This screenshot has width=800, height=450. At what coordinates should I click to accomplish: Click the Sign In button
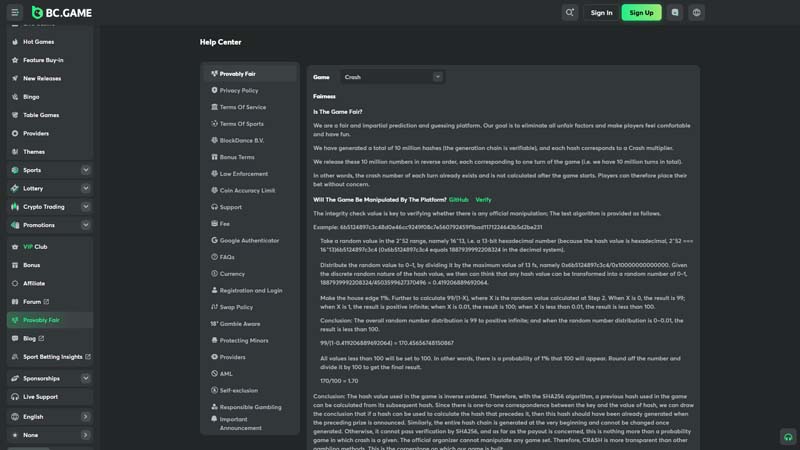tap(601, 13)
